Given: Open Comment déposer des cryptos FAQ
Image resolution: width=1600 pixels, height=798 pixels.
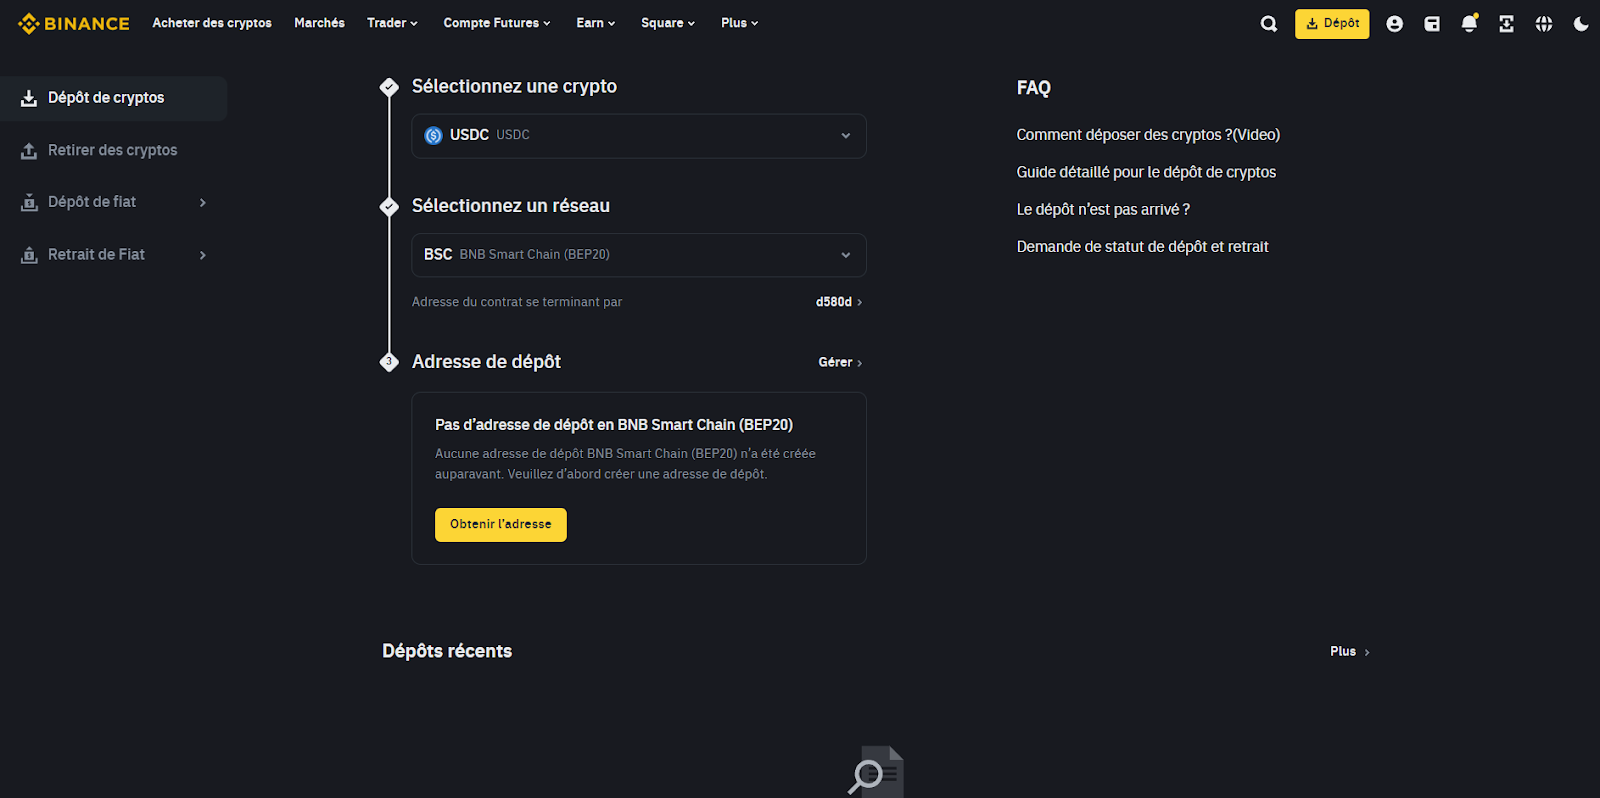Looking at the screenshot, I should (x=1148, y=135).
